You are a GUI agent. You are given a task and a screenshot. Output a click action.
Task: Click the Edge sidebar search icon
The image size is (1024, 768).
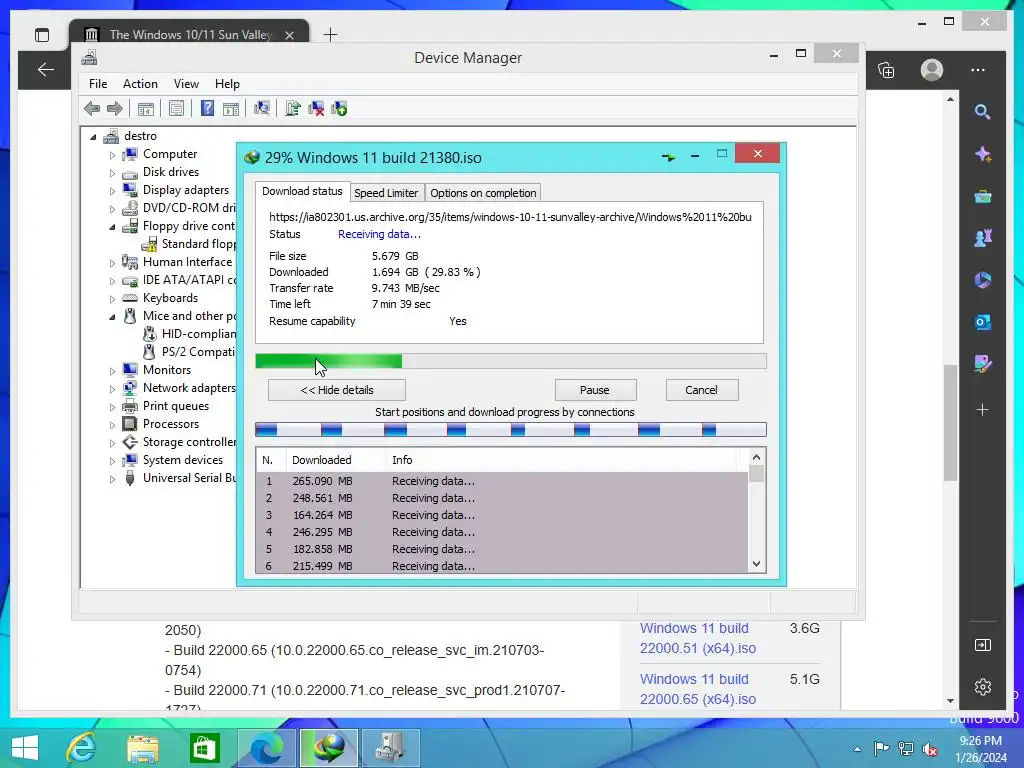click(x=982, y=112)
